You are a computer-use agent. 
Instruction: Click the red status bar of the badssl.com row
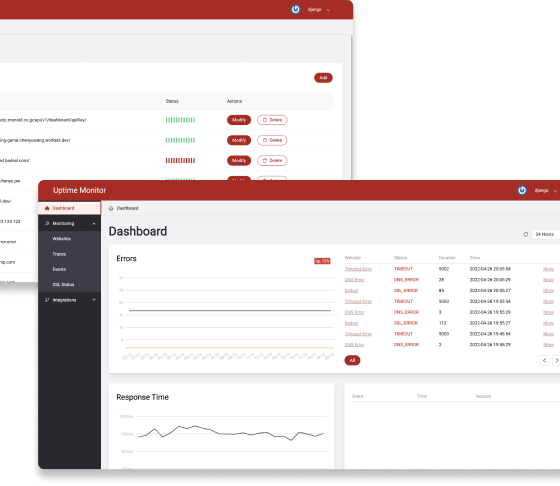click(x=180, y=161)
